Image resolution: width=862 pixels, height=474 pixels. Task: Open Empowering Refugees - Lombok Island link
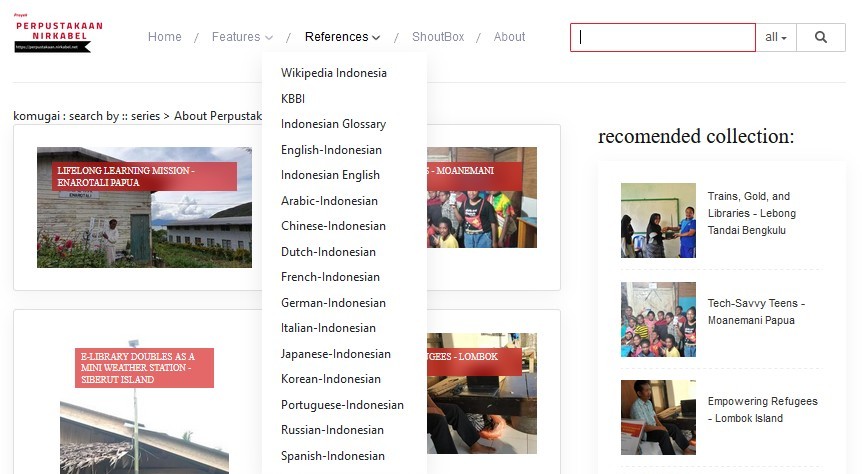pyautogui.click(x=762, y=410)
